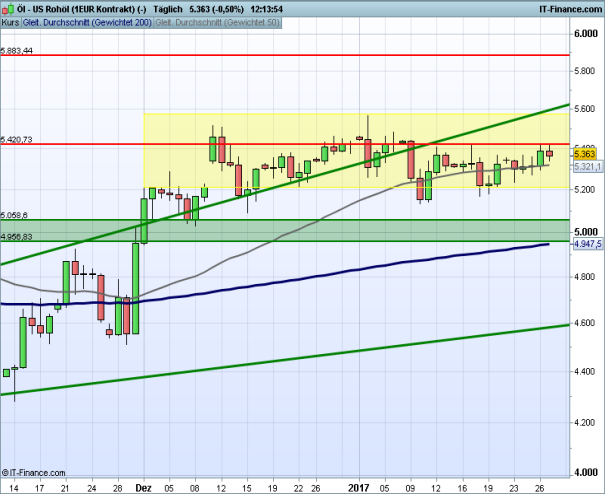Screen dimensions: 605x494
Task: Click date label 15 on the axis
Action: tap(247, 489)
